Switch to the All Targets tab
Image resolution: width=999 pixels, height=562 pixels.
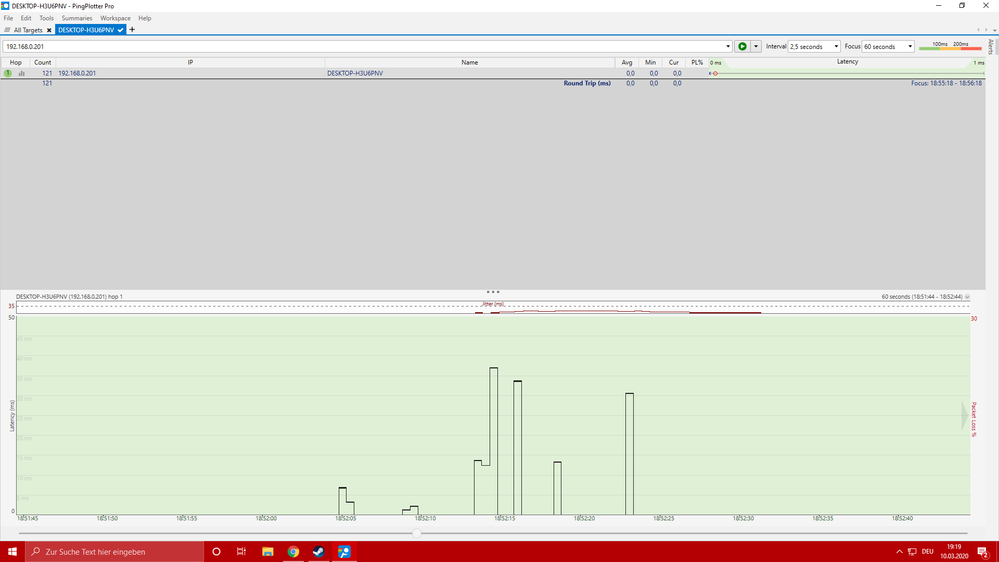coord(27,30)
